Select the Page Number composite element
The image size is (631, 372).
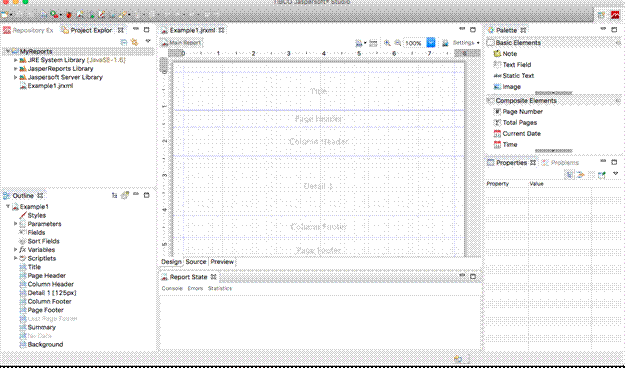point(518,112)
